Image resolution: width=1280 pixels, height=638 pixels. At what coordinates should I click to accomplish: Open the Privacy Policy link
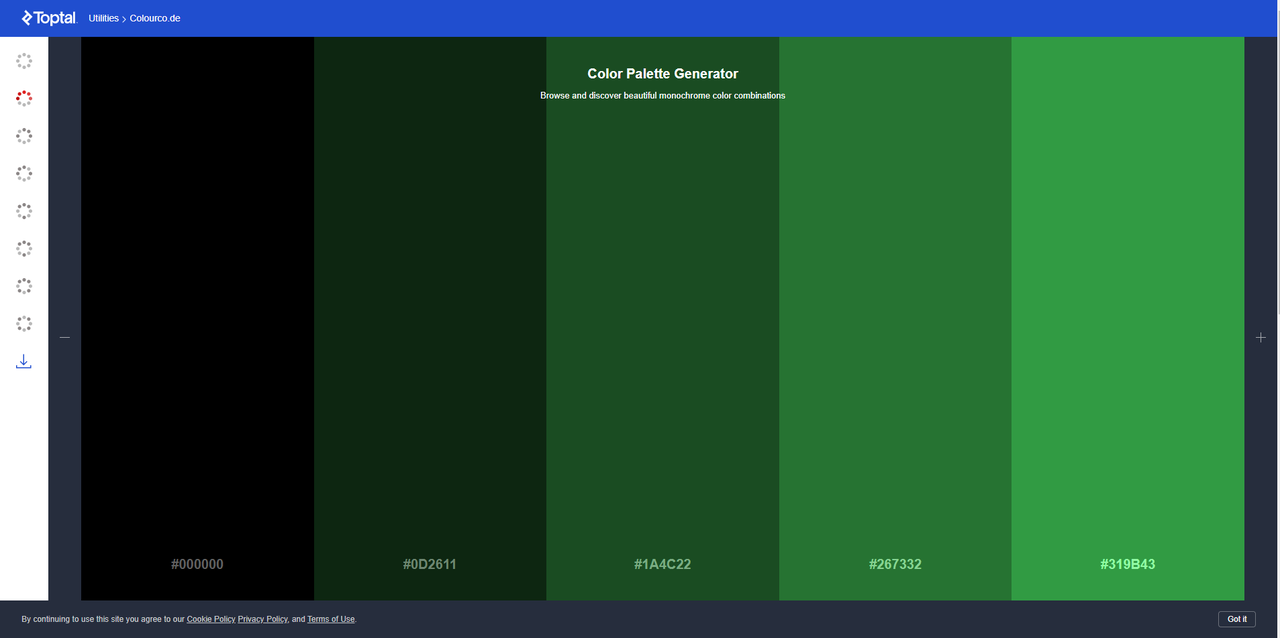(x=263, y=619)
